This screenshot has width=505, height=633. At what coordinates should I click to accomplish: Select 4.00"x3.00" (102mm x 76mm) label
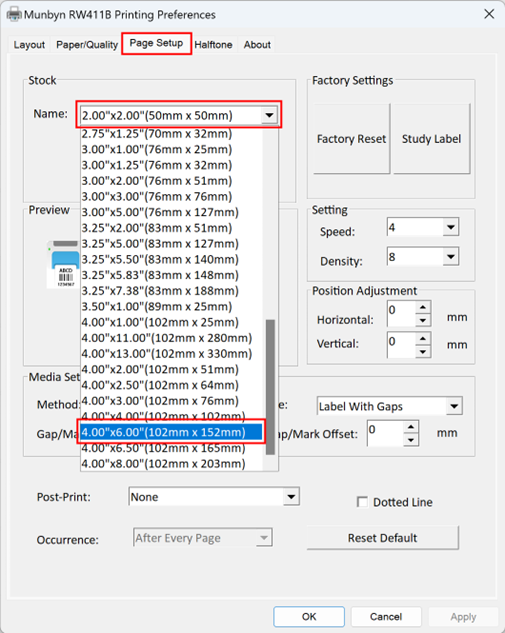point(172,401)
